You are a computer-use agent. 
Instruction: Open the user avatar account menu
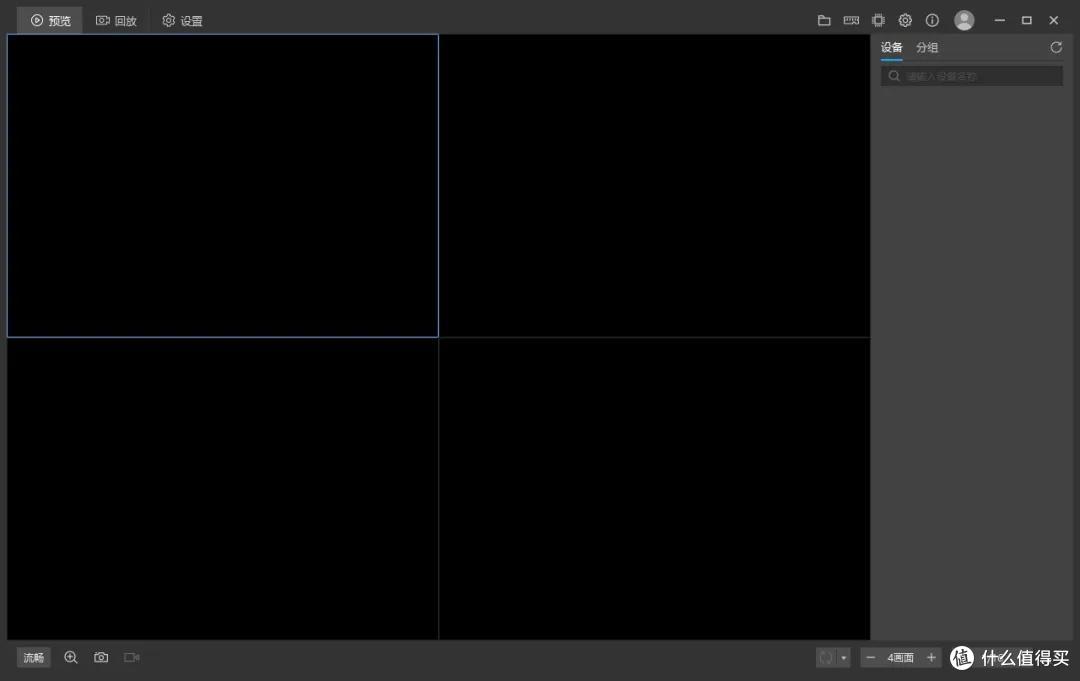tap(964, 21)
